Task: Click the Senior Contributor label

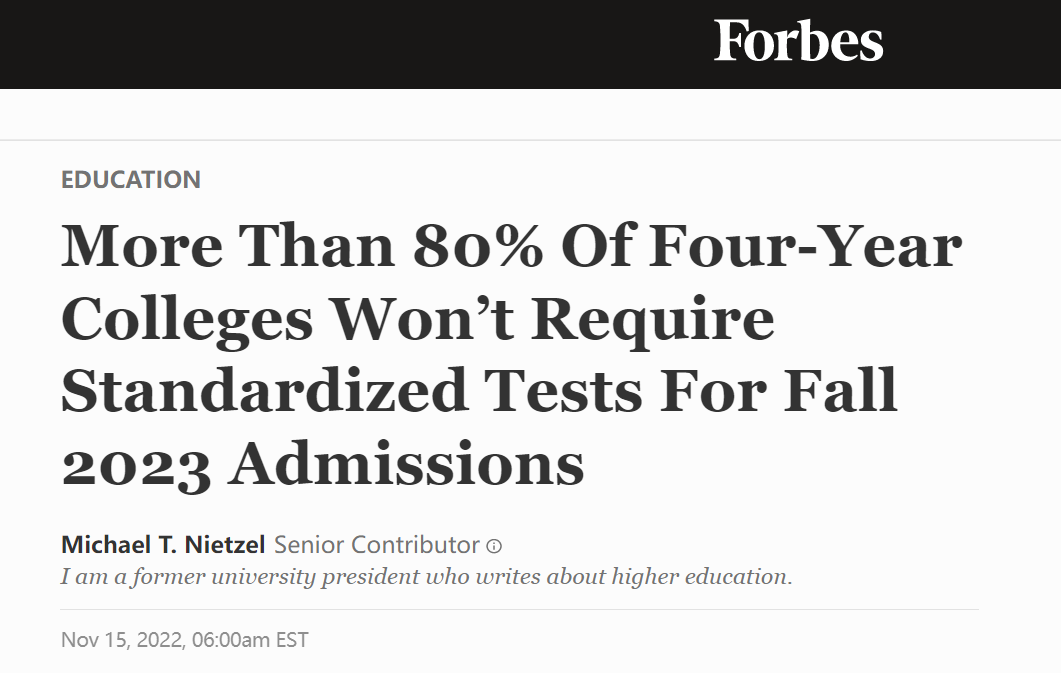Action: click(x=377, y=544)
